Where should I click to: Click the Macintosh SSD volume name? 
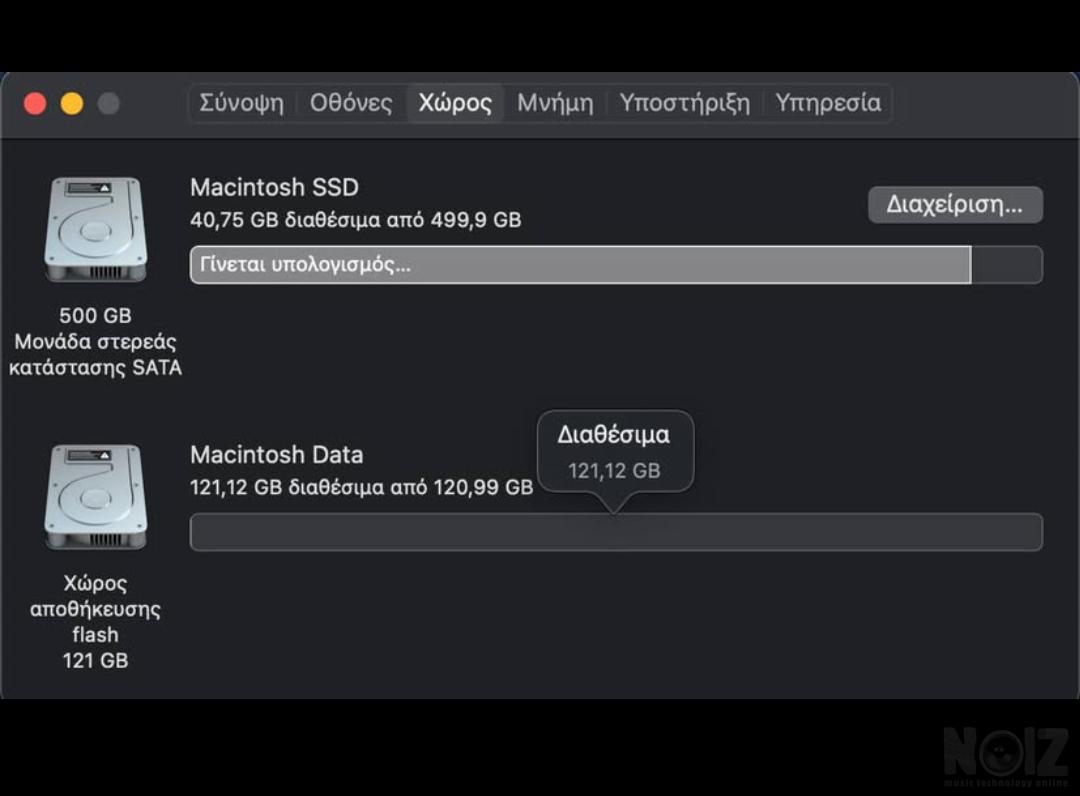[274, 187]
